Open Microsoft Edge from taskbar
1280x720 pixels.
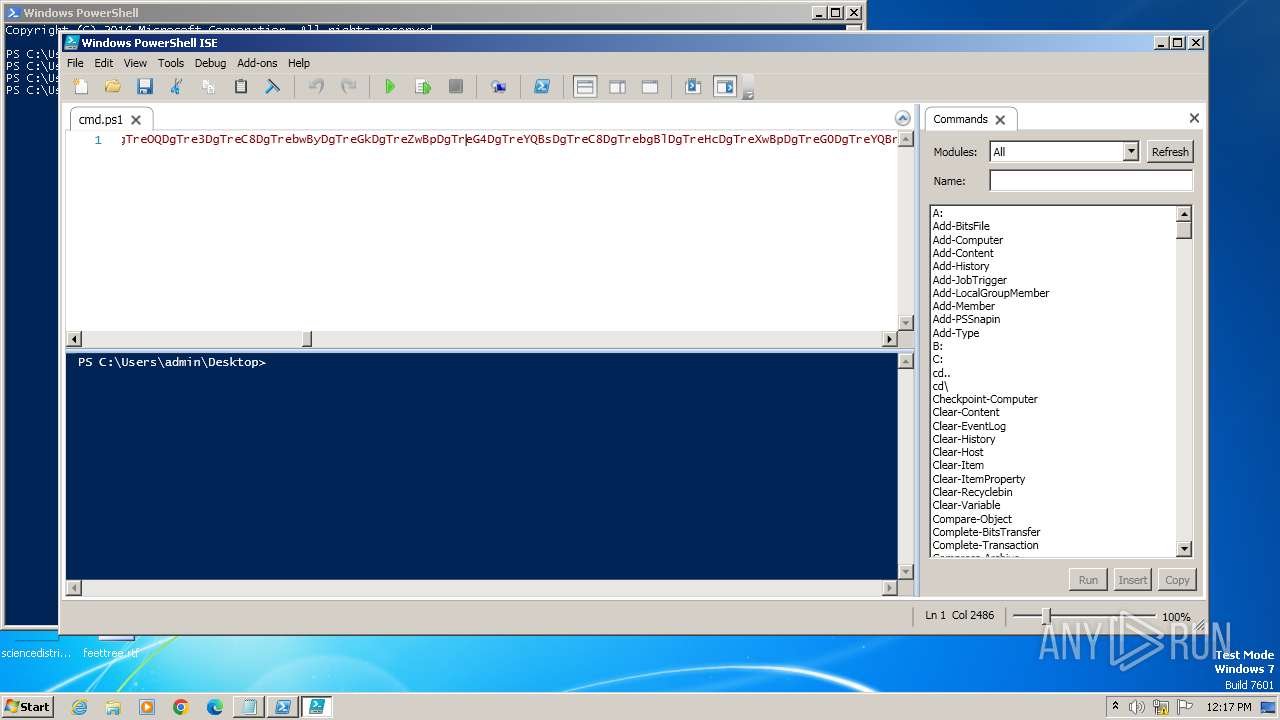(214, 707)
